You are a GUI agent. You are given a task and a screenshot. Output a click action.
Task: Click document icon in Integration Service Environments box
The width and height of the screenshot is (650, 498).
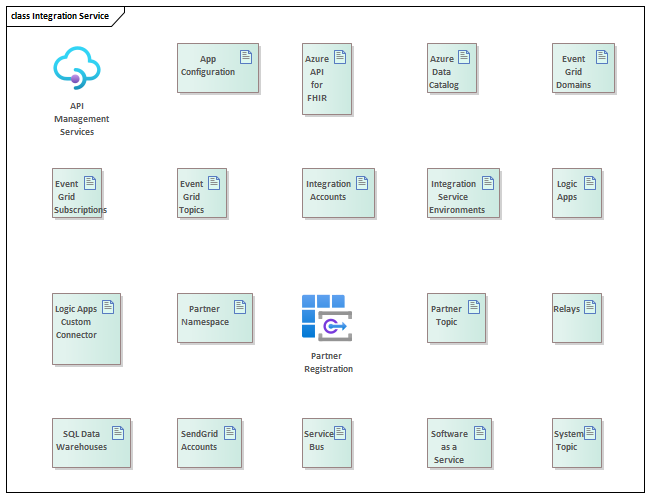point(488,183)
